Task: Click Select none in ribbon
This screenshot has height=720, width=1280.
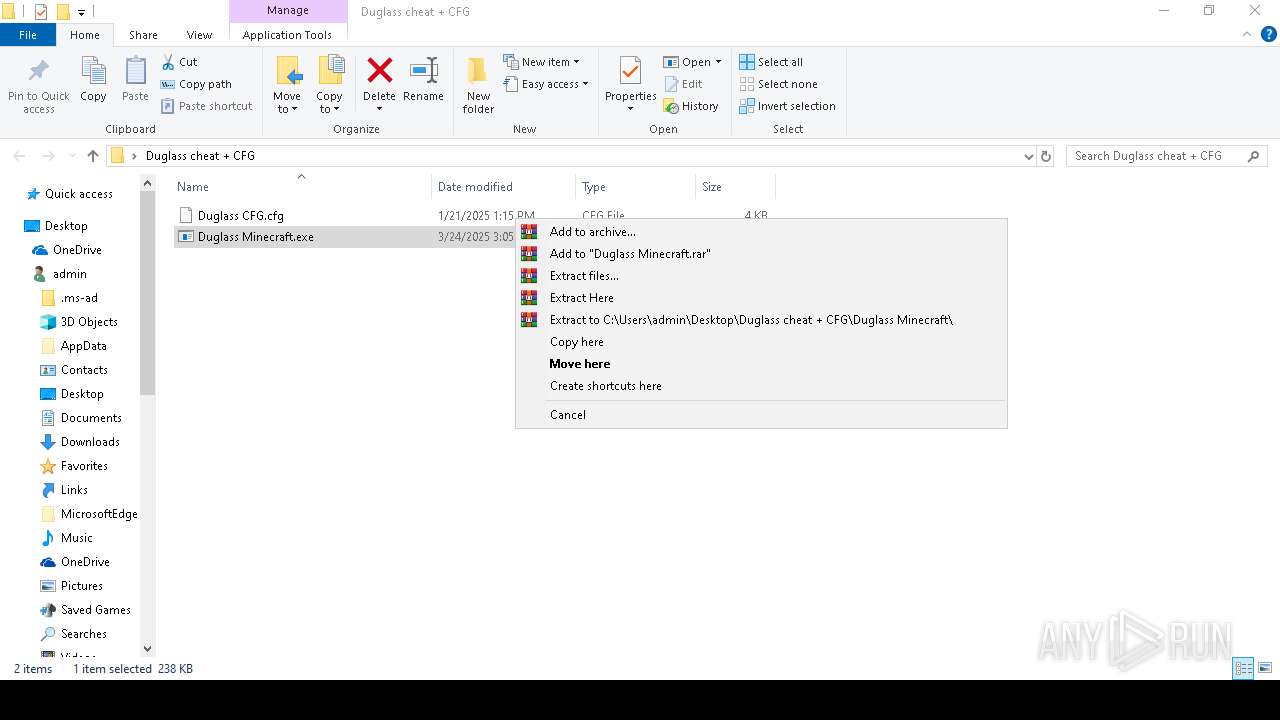Action: coord(778,84)
